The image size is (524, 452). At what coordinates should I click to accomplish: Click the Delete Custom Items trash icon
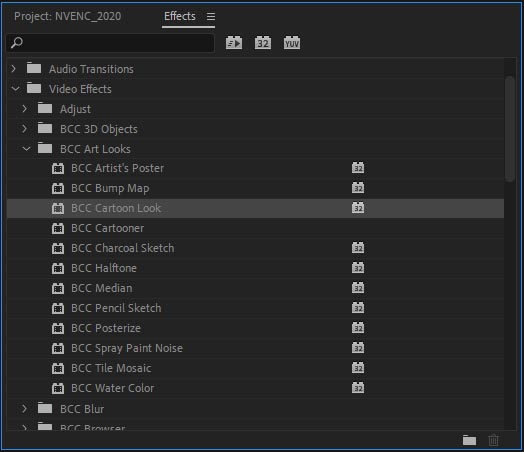coord(493,440)
